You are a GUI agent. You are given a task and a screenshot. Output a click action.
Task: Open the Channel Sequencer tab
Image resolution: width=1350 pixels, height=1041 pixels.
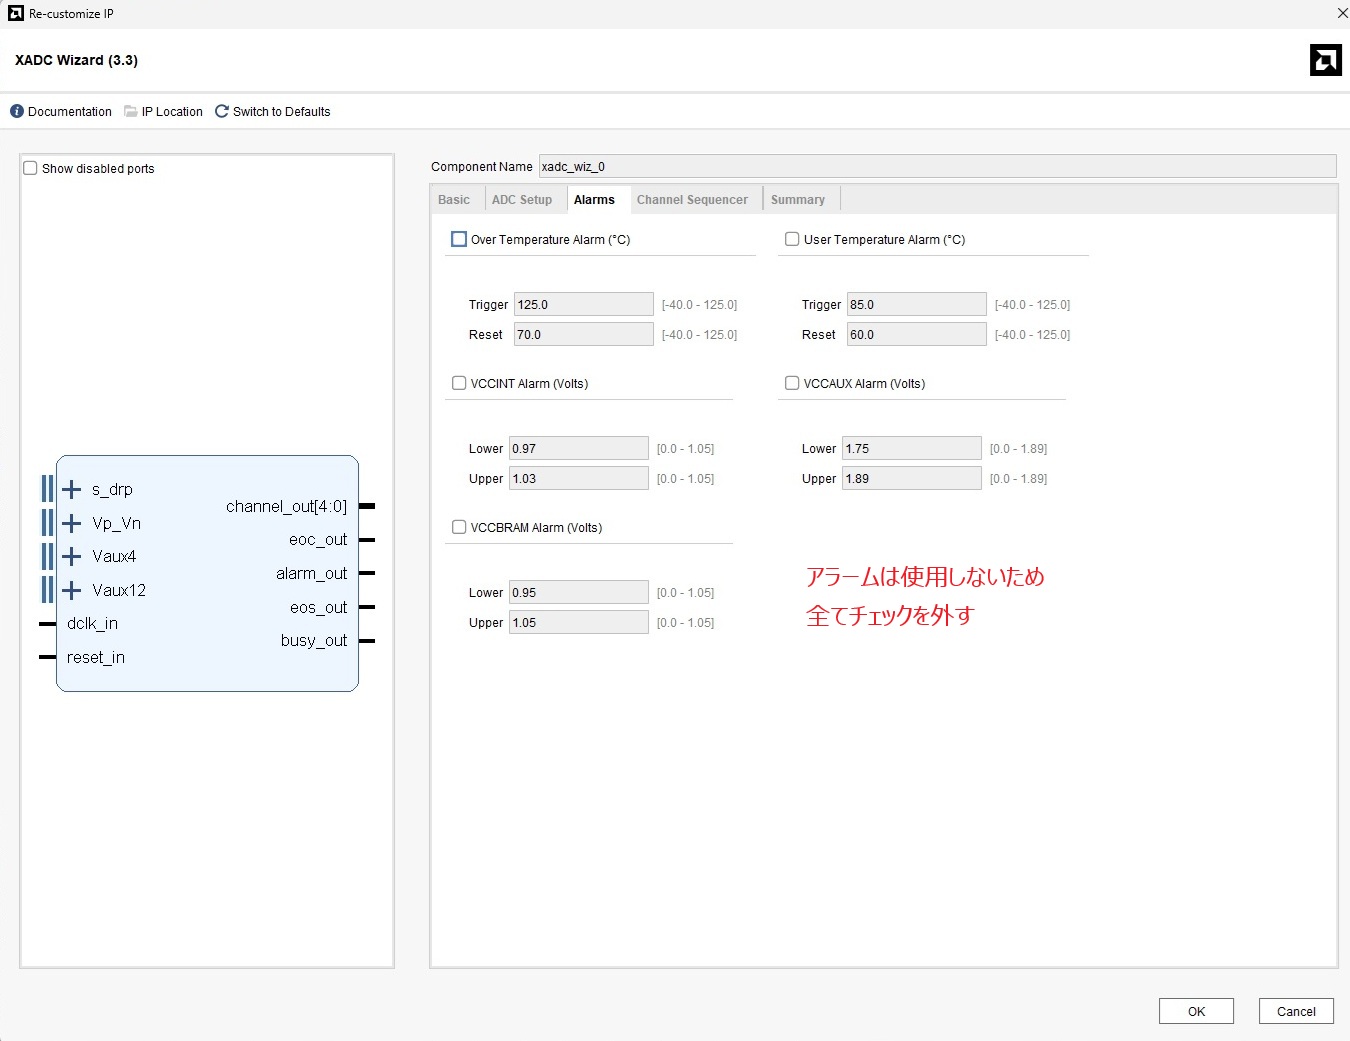pos(692,200)
